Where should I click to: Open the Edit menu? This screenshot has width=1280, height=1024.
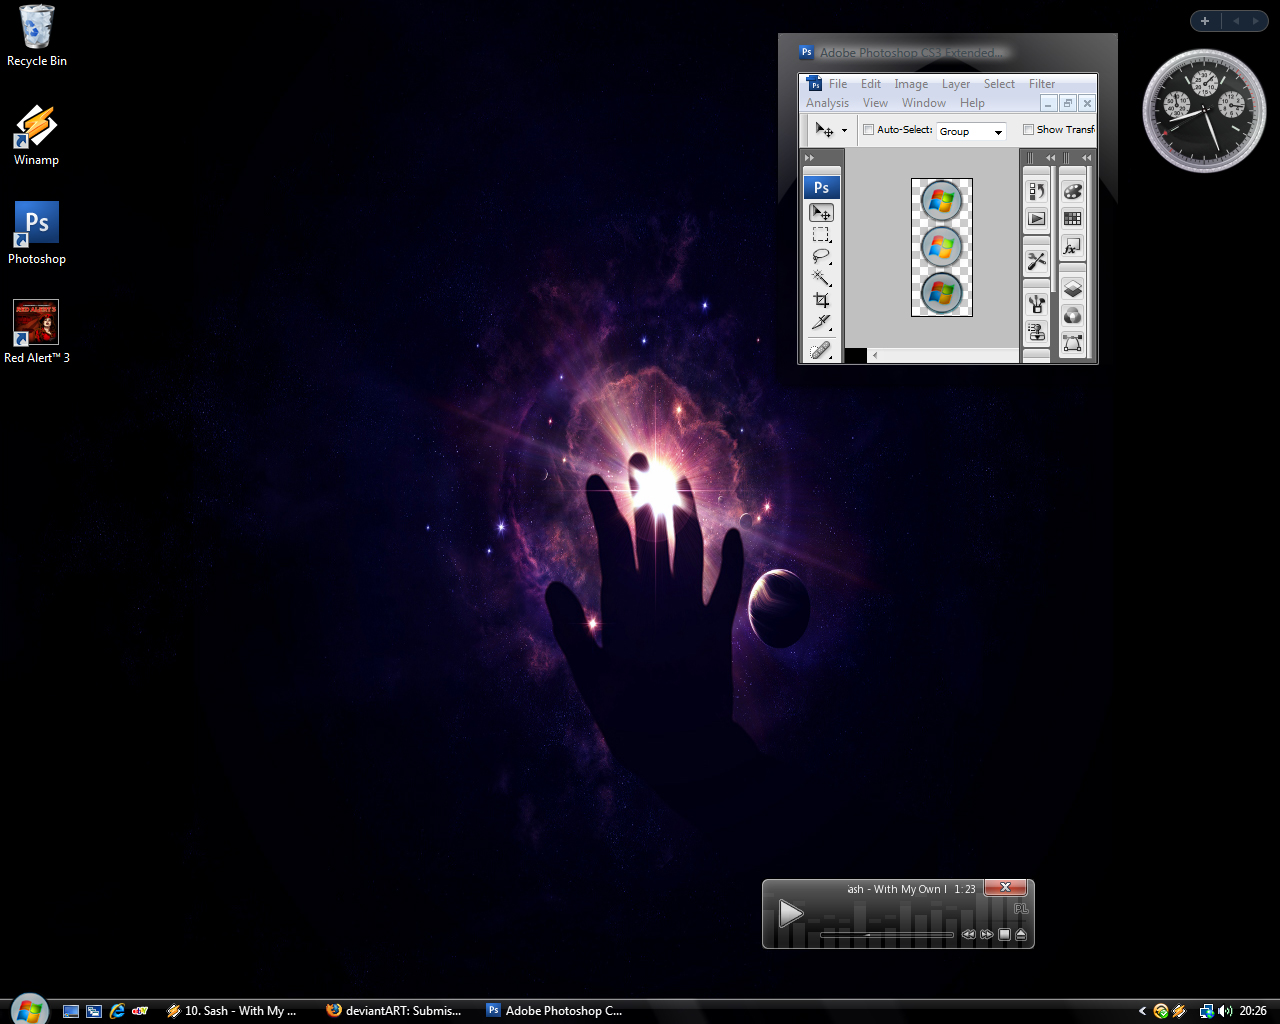coord(871,84)
